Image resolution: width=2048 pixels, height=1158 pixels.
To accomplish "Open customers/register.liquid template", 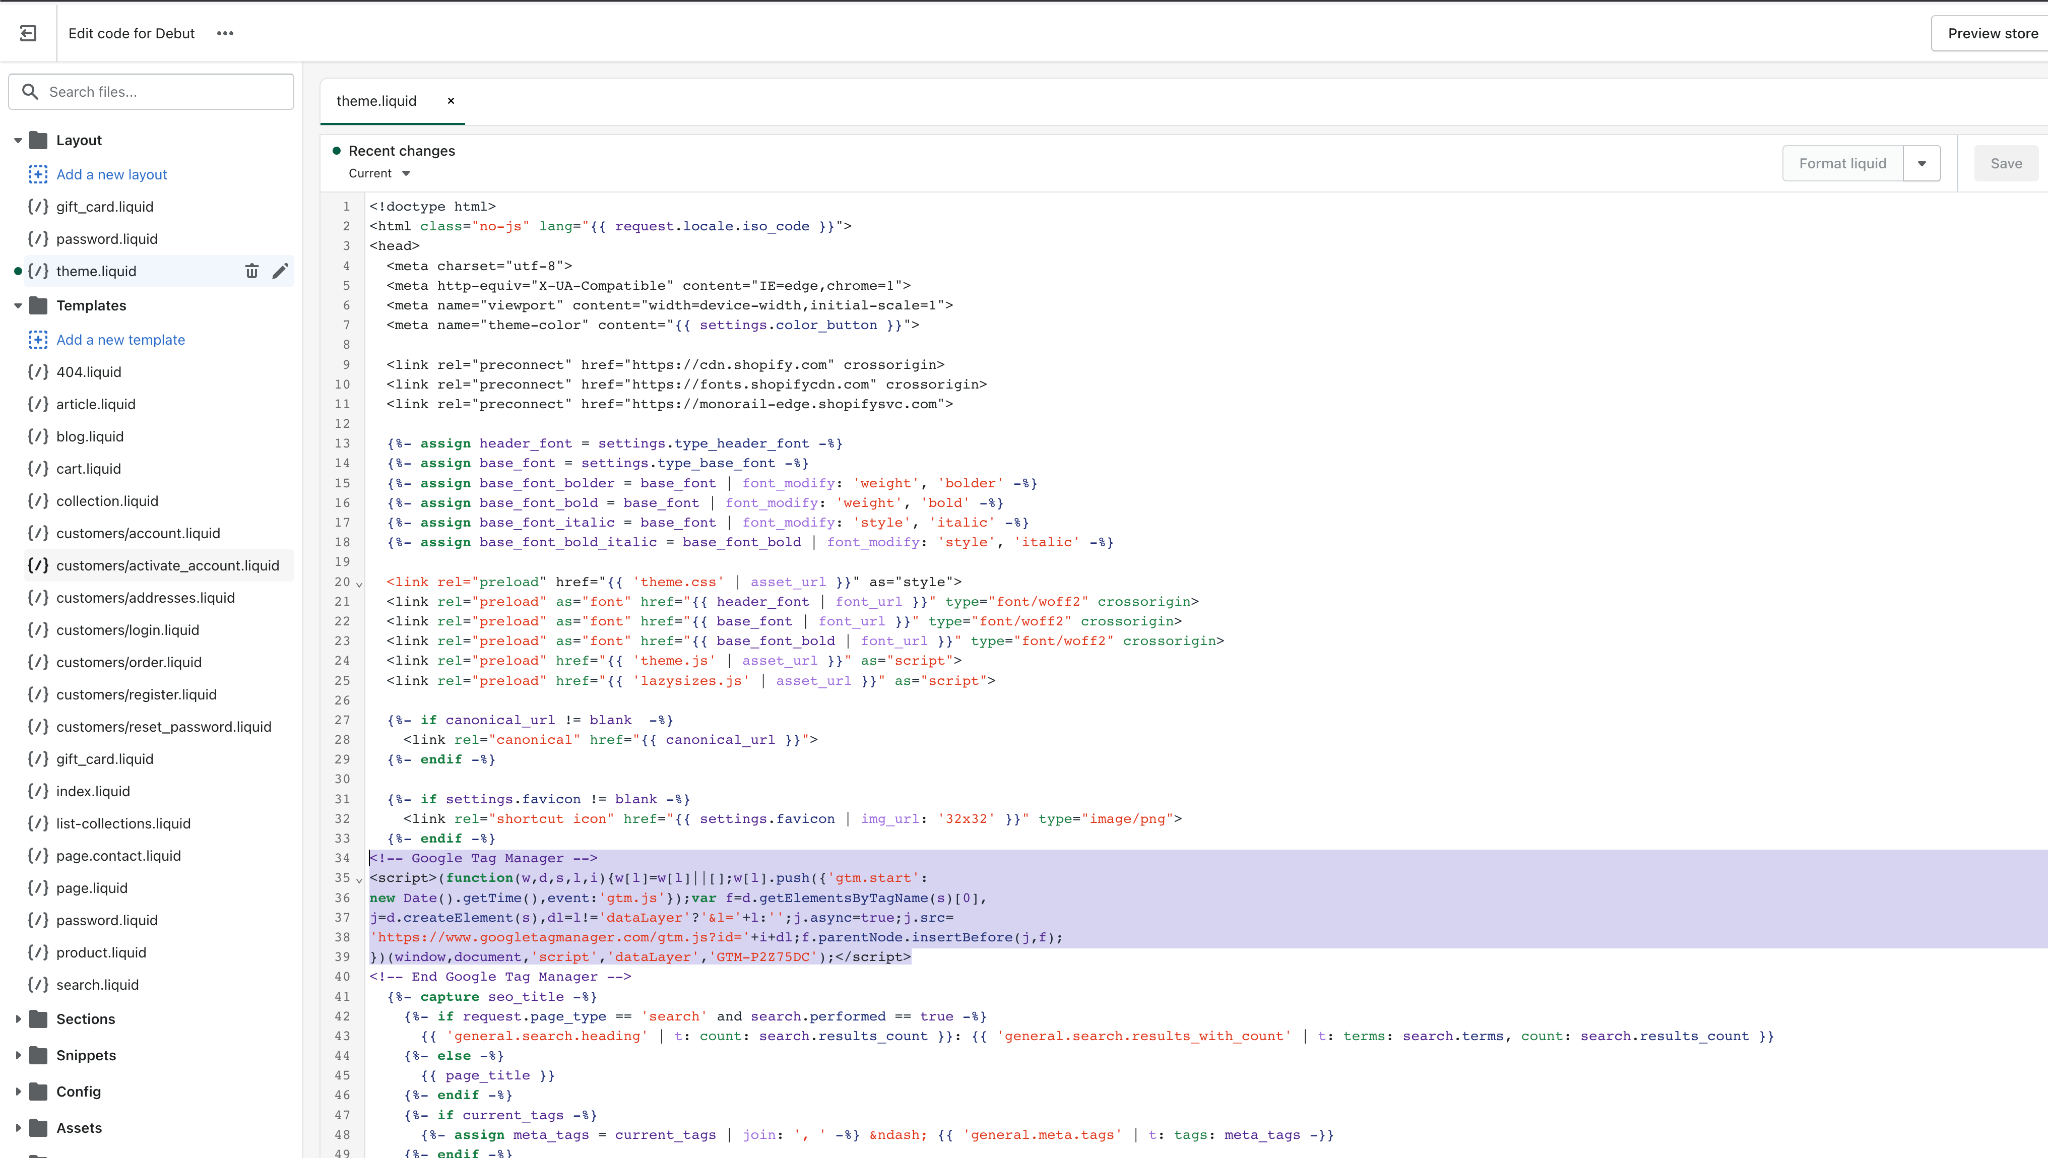I will click(x=136, y=694).
